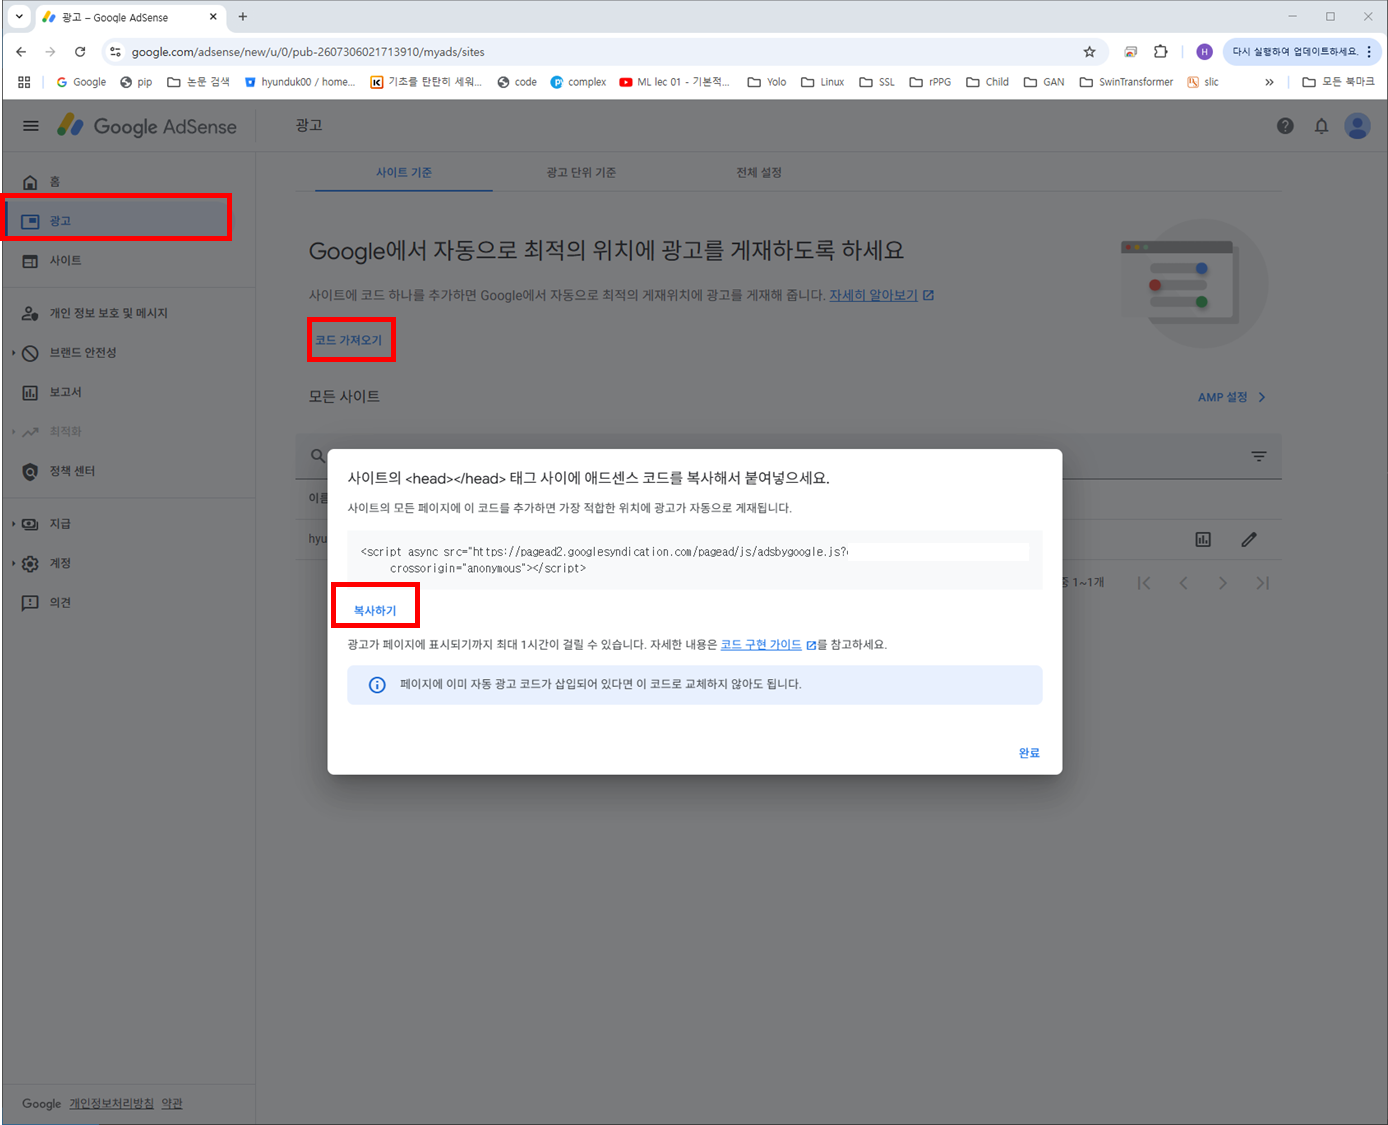Open the AdSense hamburger main menu
The width and height of the screenshot is (1388, 1125).
pyautogui.click(x=31, y=126)
